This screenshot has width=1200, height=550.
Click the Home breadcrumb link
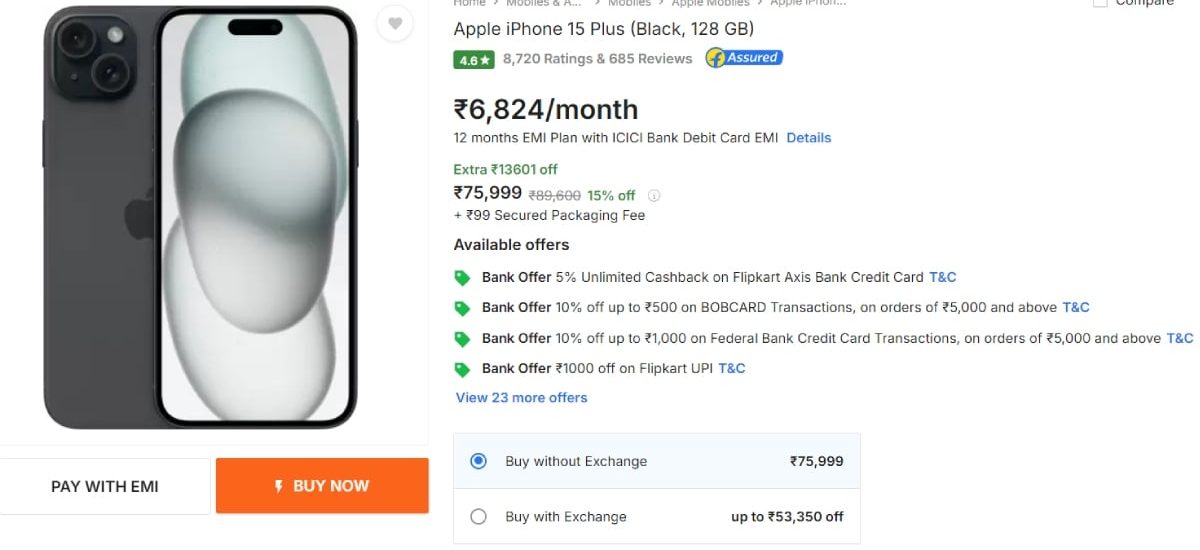pos(469,4)
